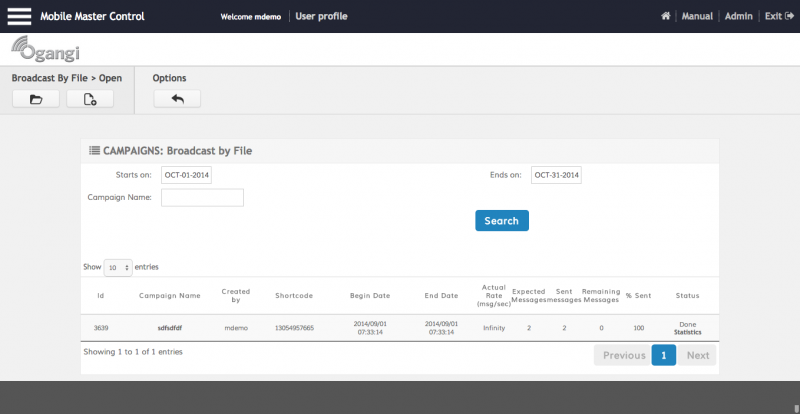Screen dimensions: 800x414
Task: Click the open folder icon button
Action: pyautogui.click(x=37, y=99)
